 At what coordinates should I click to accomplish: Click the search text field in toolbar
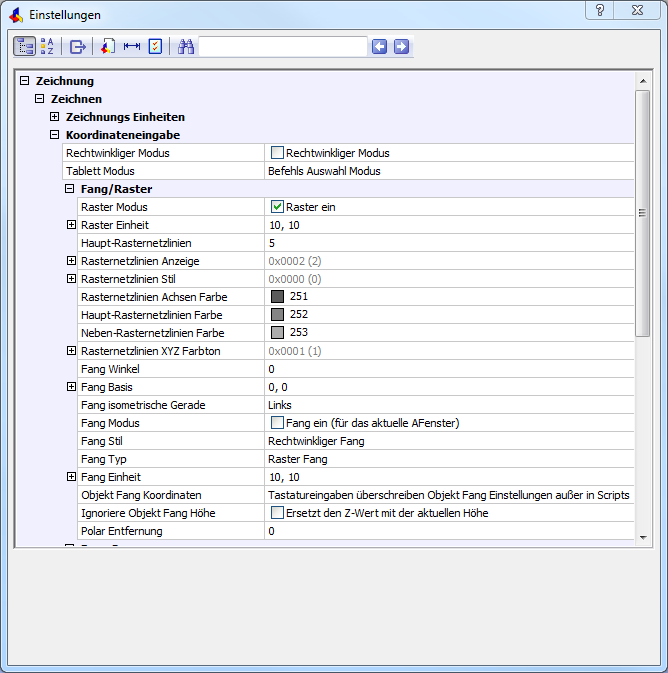point(283,46)
